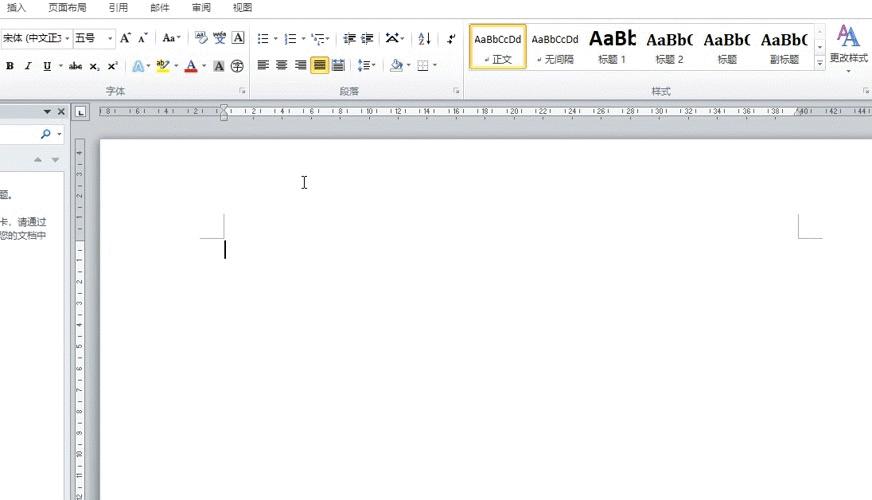This screenshot has height=500, width=872.
Task: Toggle Show/Hide paragraph marks
Action: pyautogui.click(x=451, y=38)
